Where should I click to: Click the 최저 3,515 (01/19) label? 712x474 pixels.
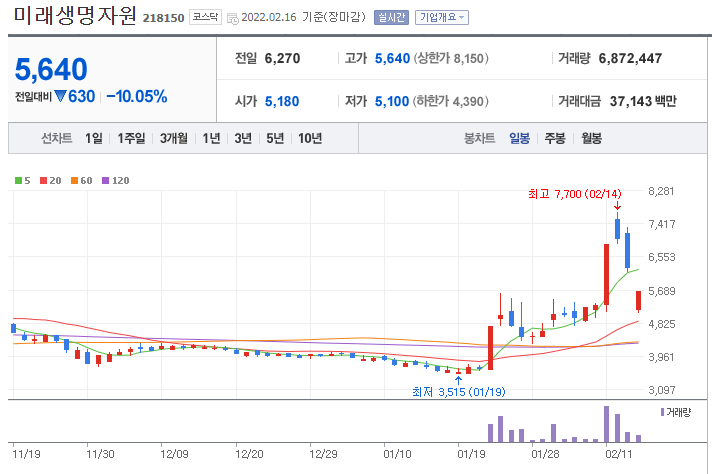click(459, 392)
